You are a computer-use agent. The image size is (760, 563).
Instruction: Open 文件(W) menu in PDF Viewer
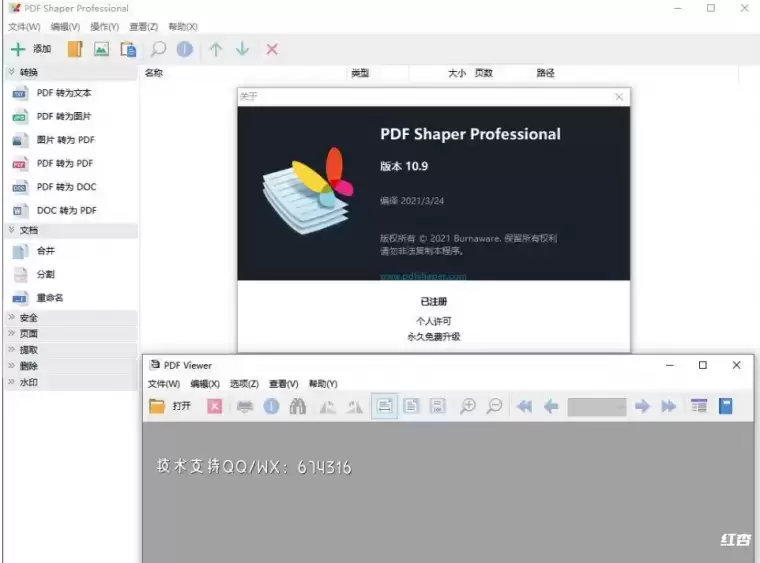tap(164, 384)
